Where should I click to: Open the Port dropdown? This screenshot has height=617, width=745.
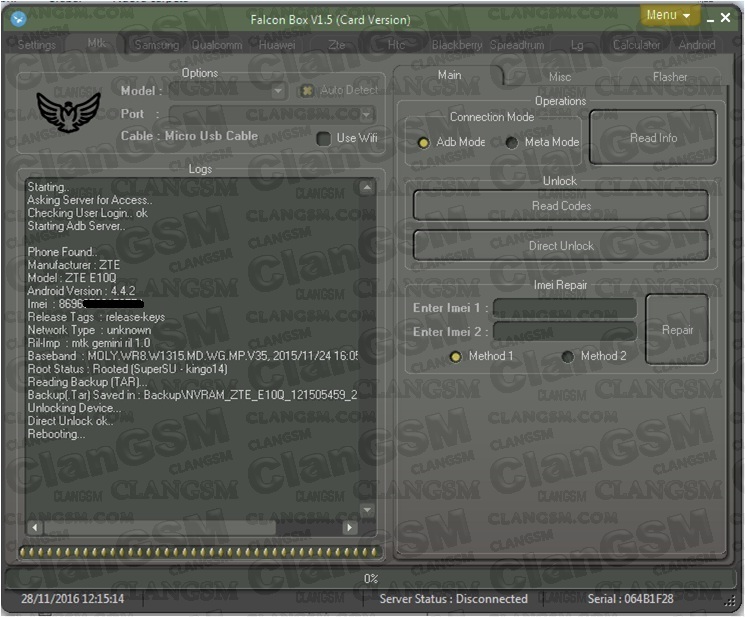point(271,114)
